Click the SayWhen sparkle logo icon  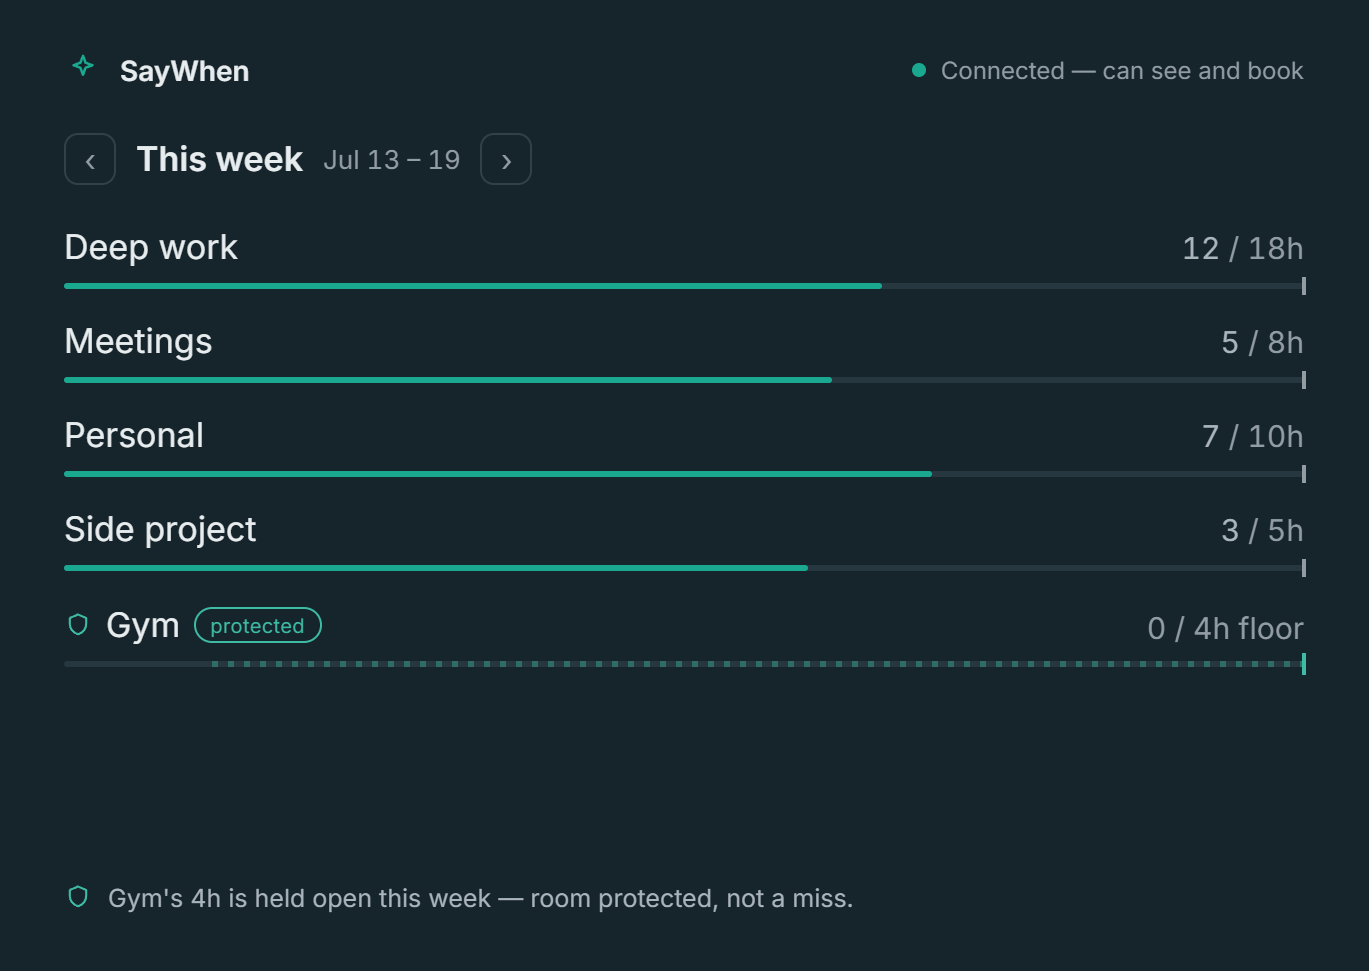pos(83,66)
